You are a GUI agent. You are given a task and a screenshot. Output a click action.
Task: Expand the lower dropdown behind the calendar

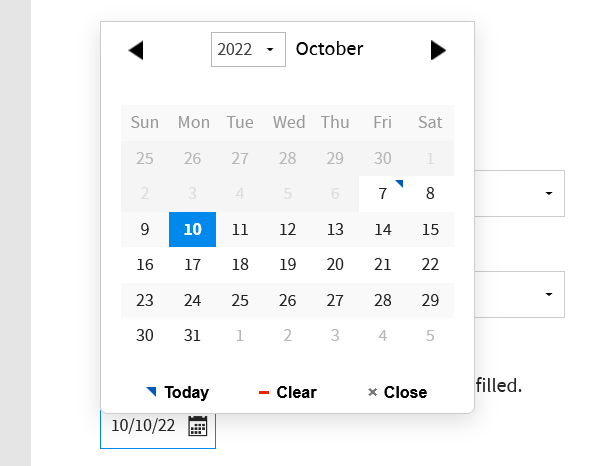click(x=519, y=294)
